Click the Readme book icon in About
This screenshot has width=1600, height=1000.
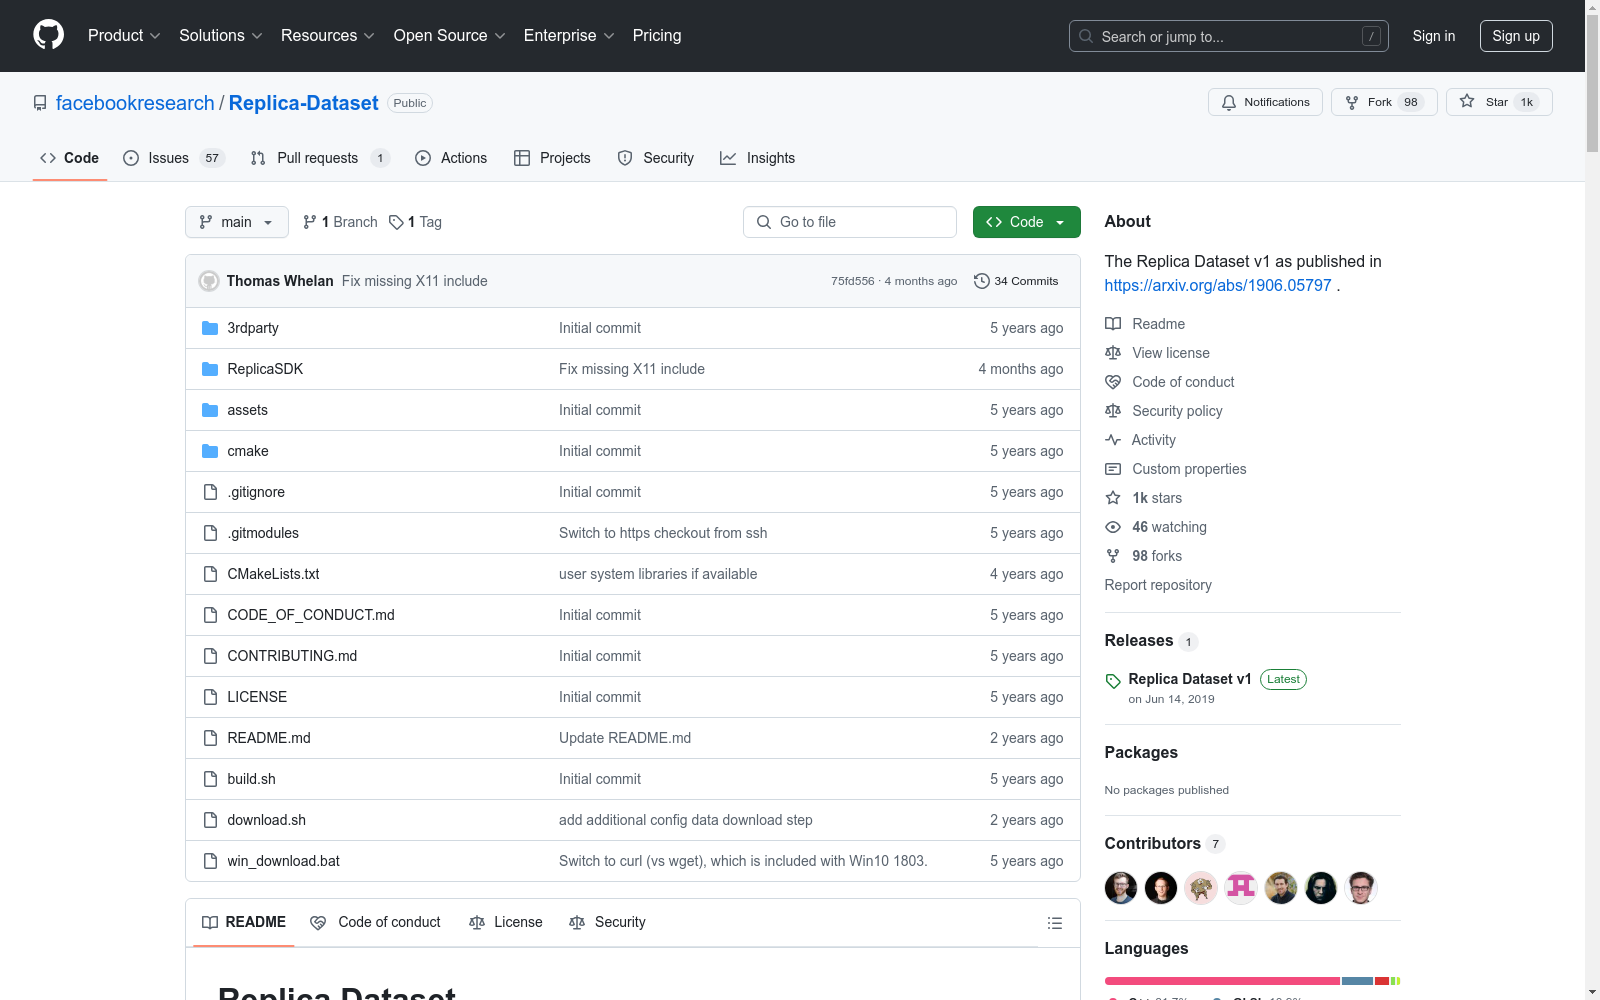tap(1113, 324)
